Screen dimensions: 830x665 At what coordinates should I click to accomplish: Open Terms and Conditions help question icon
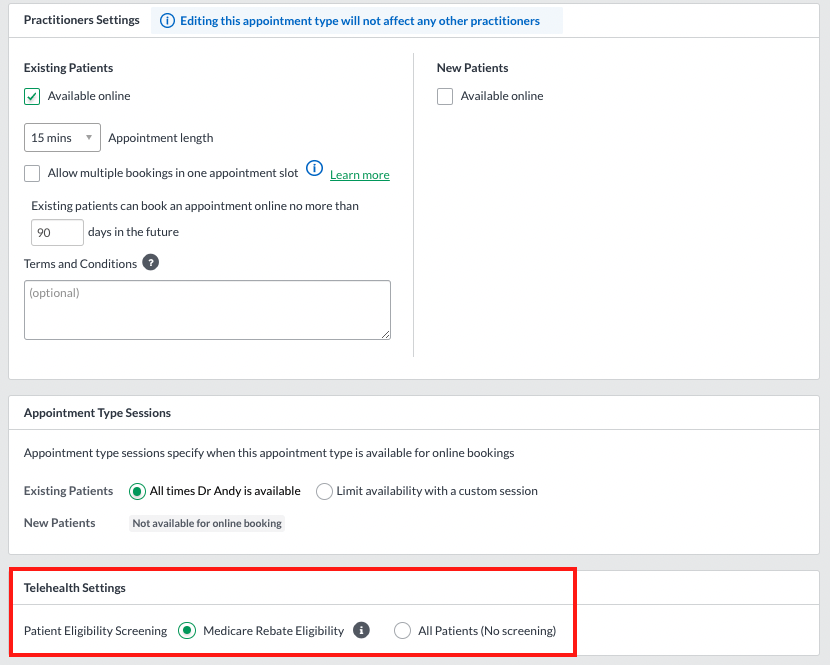coord(151,263)
